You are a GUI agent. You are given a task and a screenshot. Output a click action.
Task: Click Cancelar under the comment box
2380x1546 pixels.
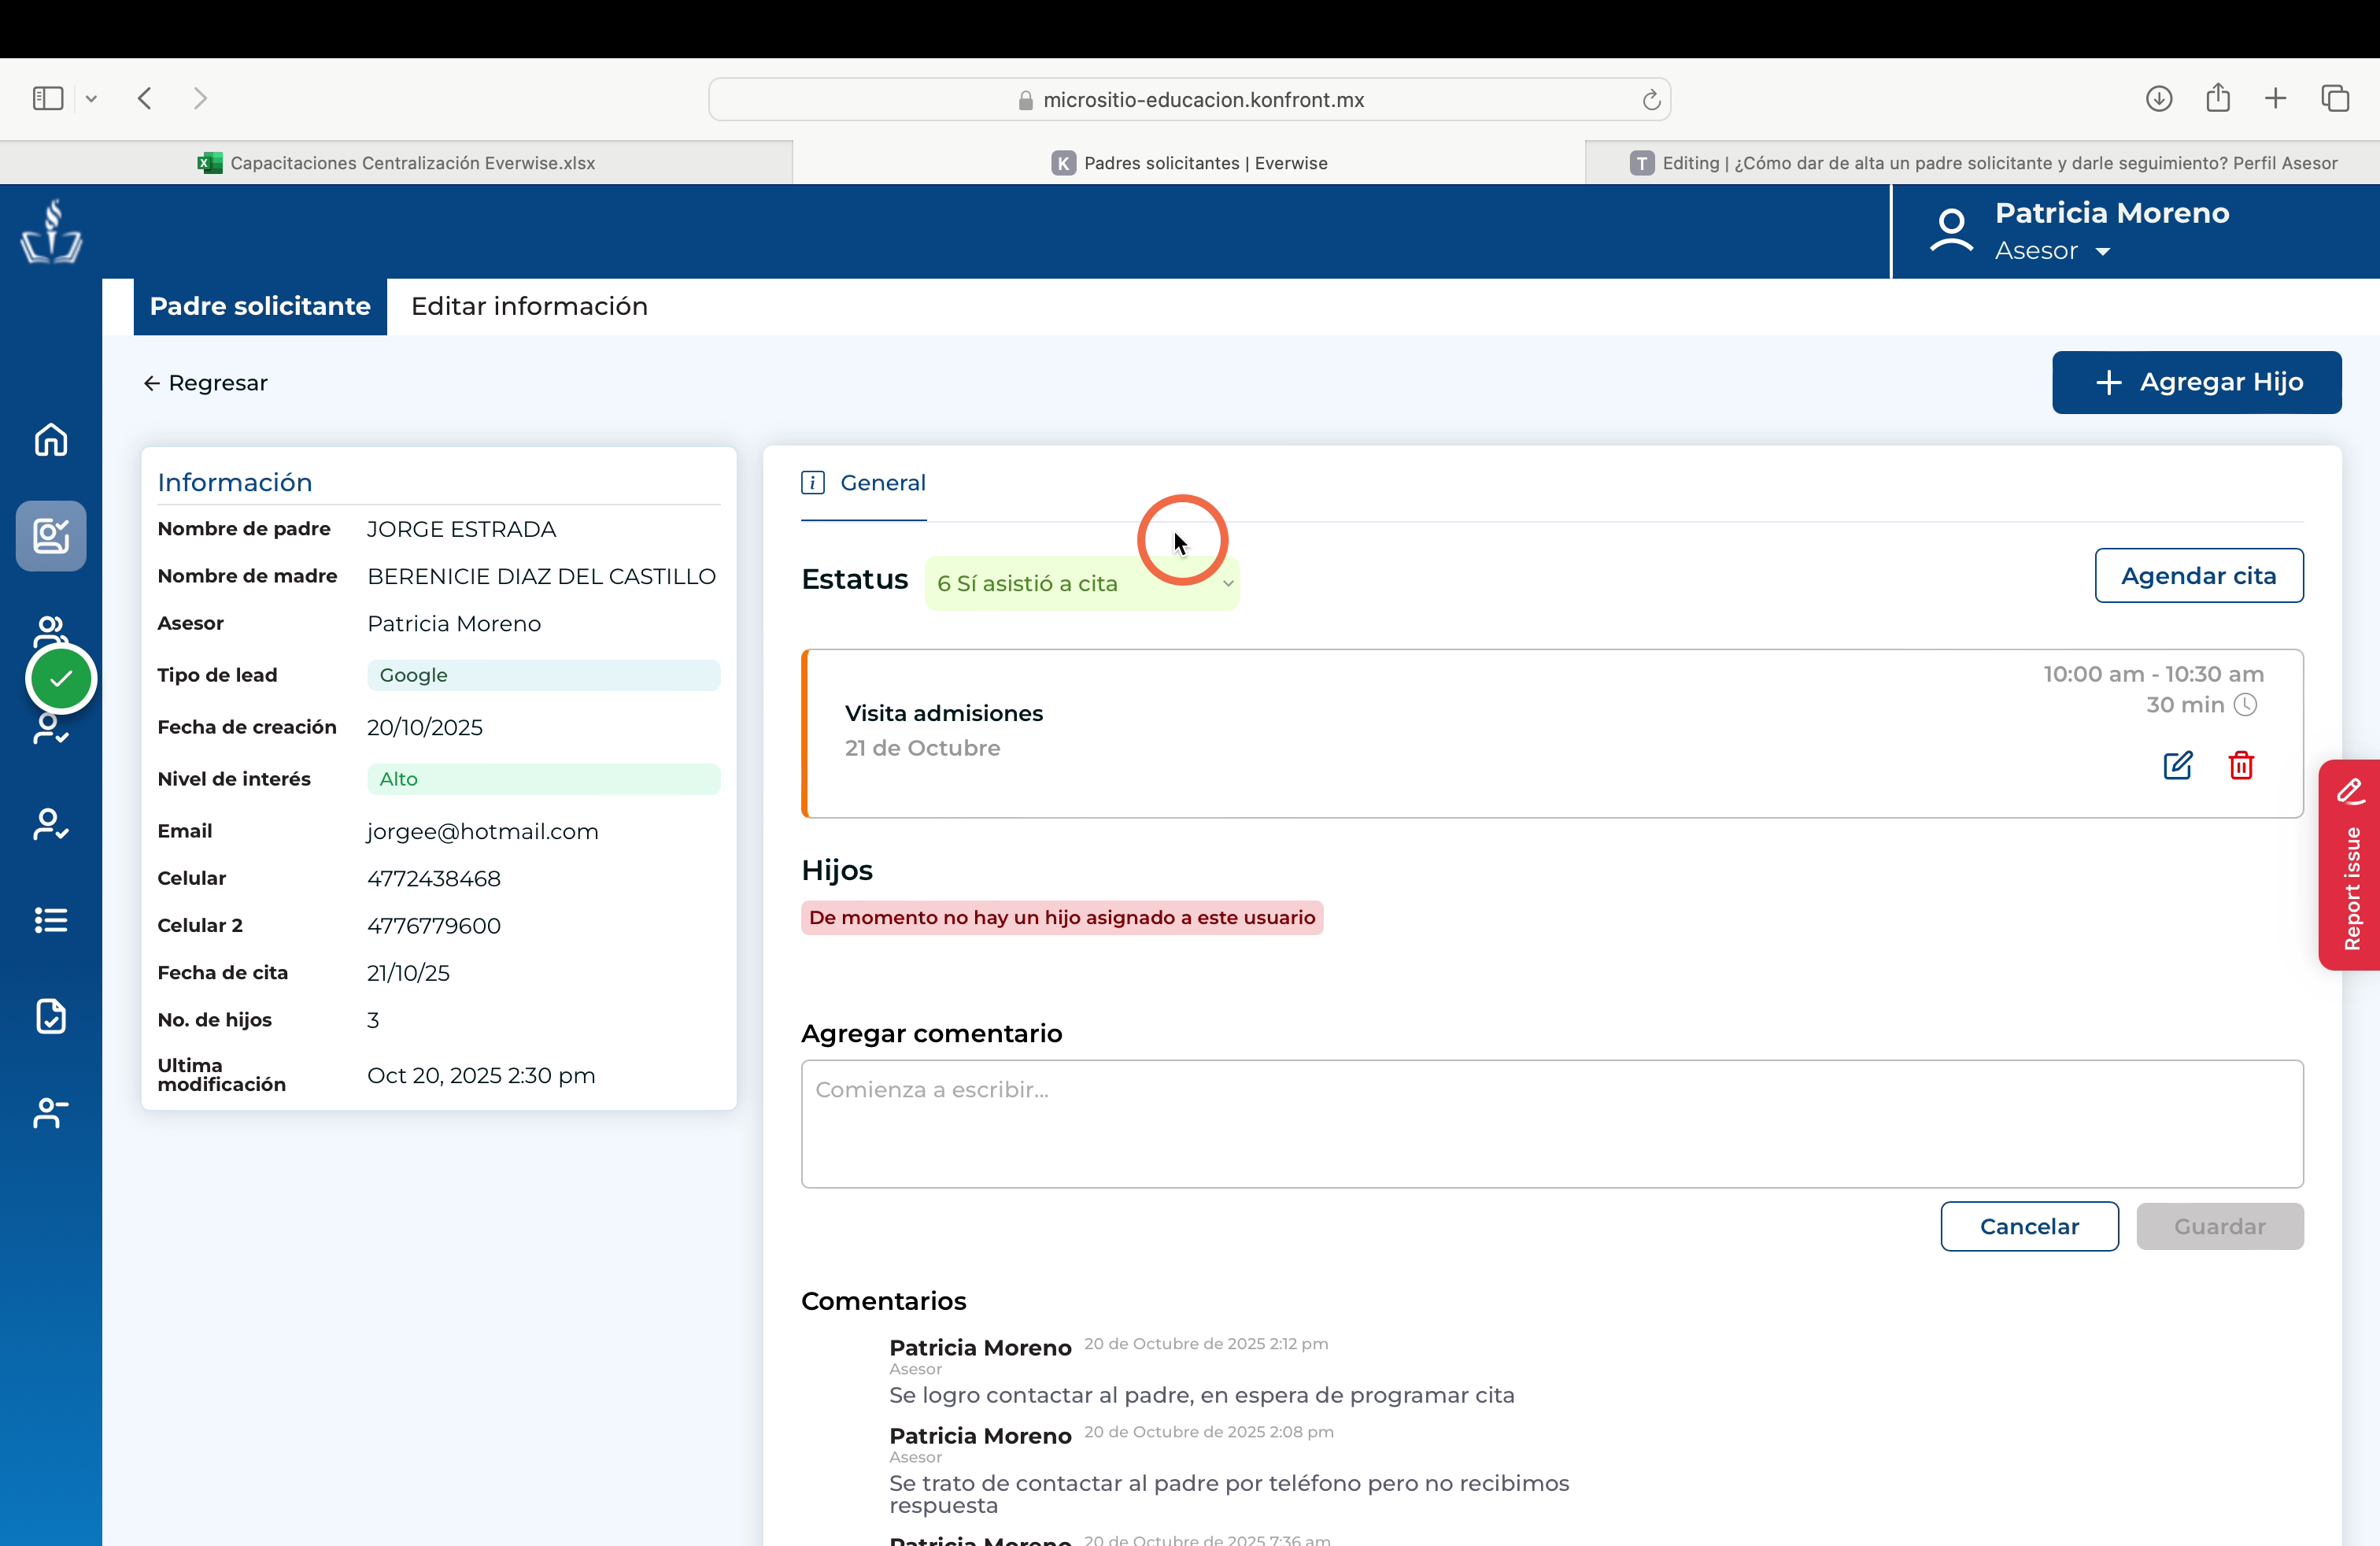click(2029, 1226)
